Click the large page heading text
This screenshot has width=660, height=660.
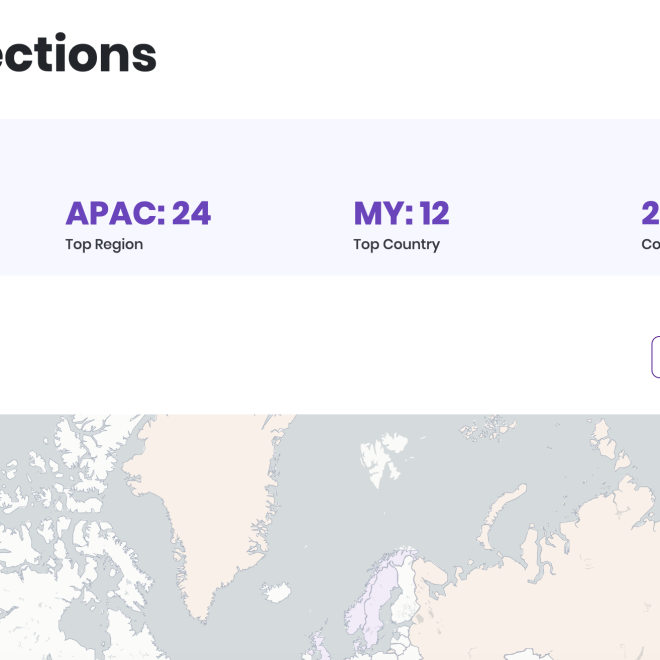coord(78,54)
